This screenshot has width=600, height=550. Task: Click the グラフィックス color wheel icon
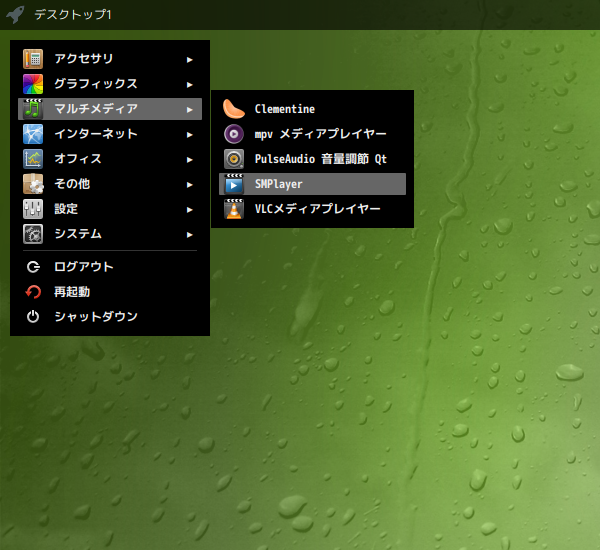[33, 84]
